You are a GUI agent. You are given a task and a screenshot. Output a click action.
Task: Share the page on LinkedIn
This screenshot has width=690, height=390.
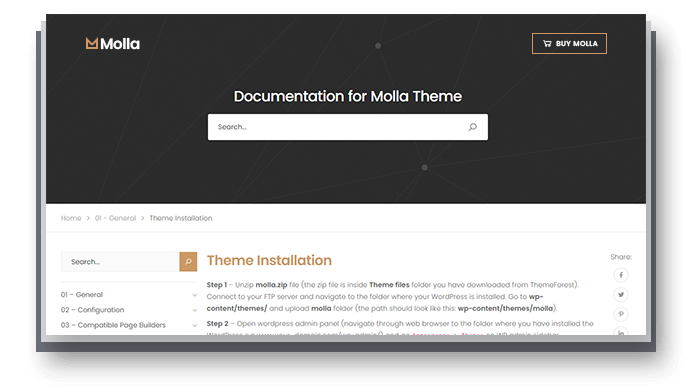[621, 332]
